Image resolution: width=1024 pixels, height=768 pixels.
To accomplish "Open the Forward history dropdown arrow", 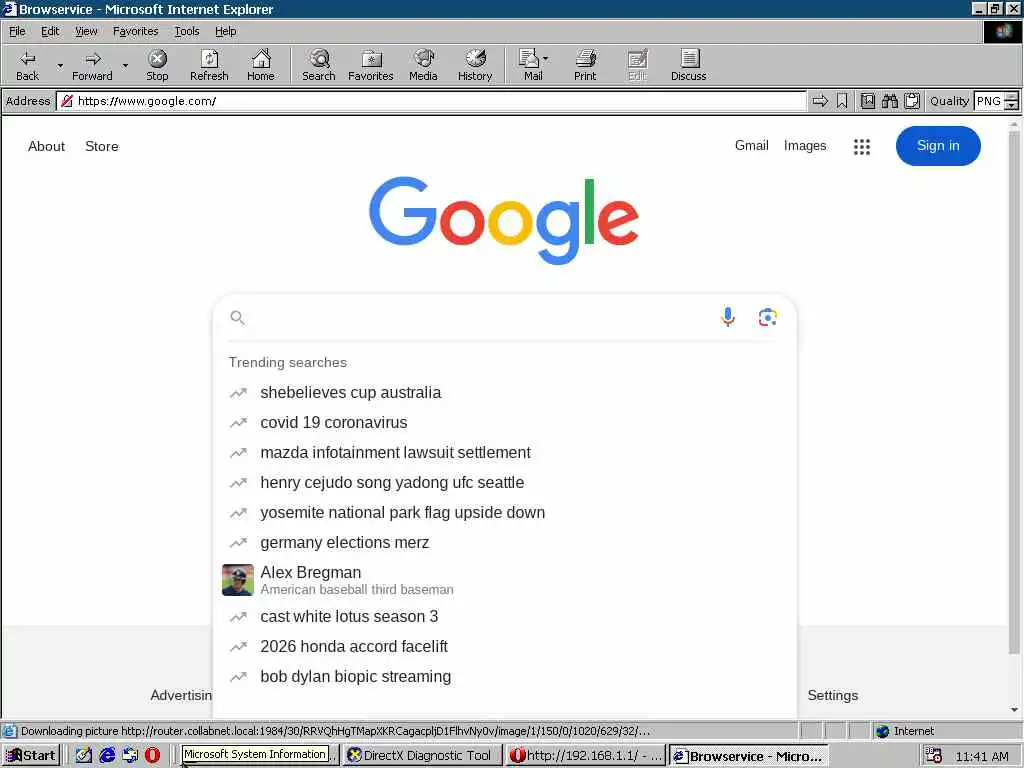I will pos(125,65).
